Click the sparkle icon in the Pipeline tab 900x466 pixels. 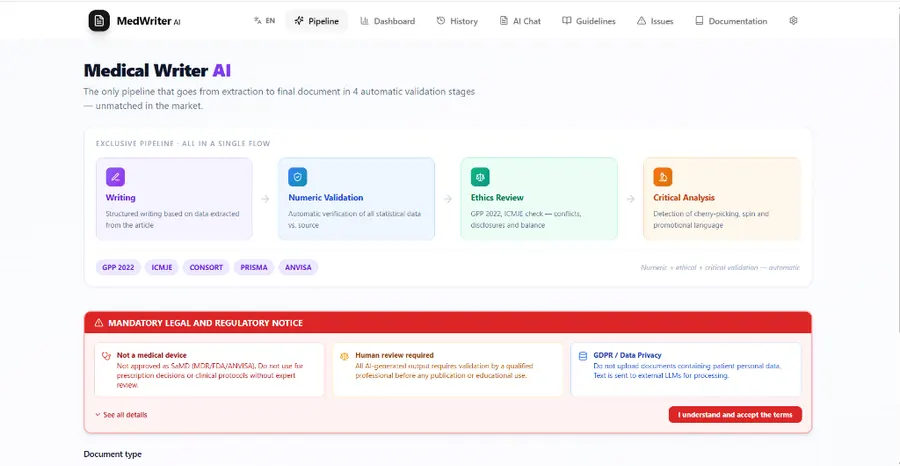click(x=298, y=21)
